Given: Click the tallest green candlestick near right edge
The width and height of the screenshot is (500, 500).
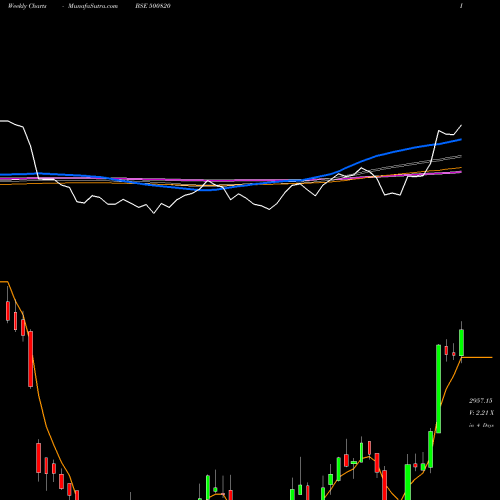Looking at the screenshot, I should click(x=439, y=389).
